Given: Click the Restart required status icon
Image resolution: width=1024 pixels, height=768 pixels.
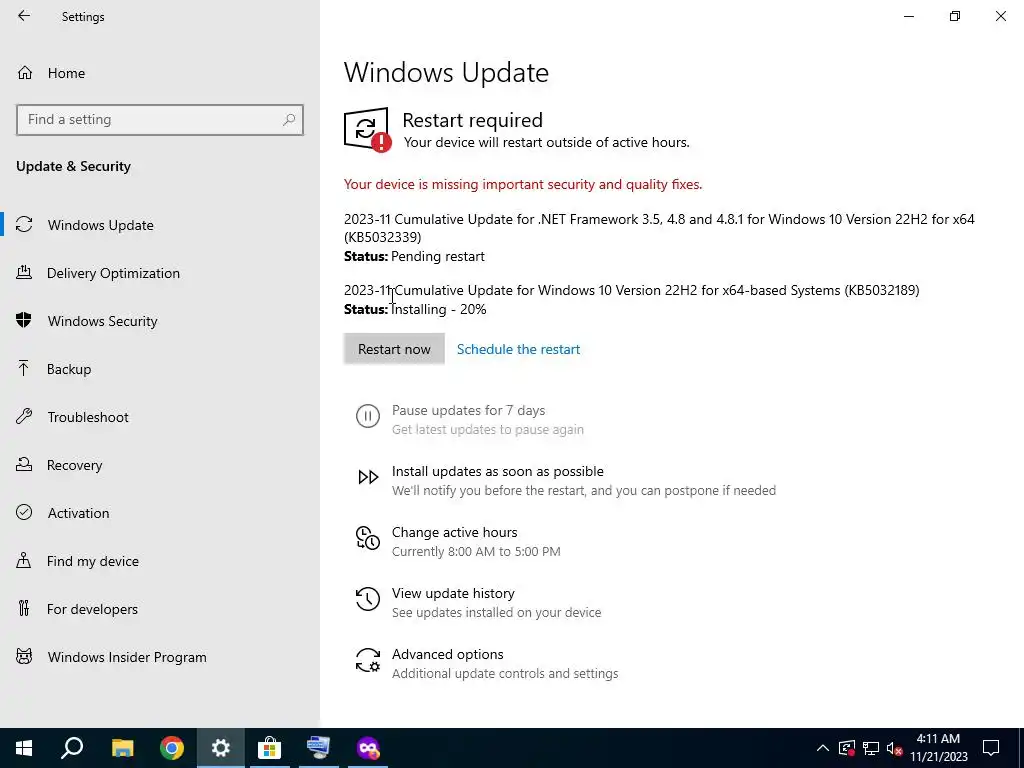Looking at the screenshot, I should click(x=367, y=129).
